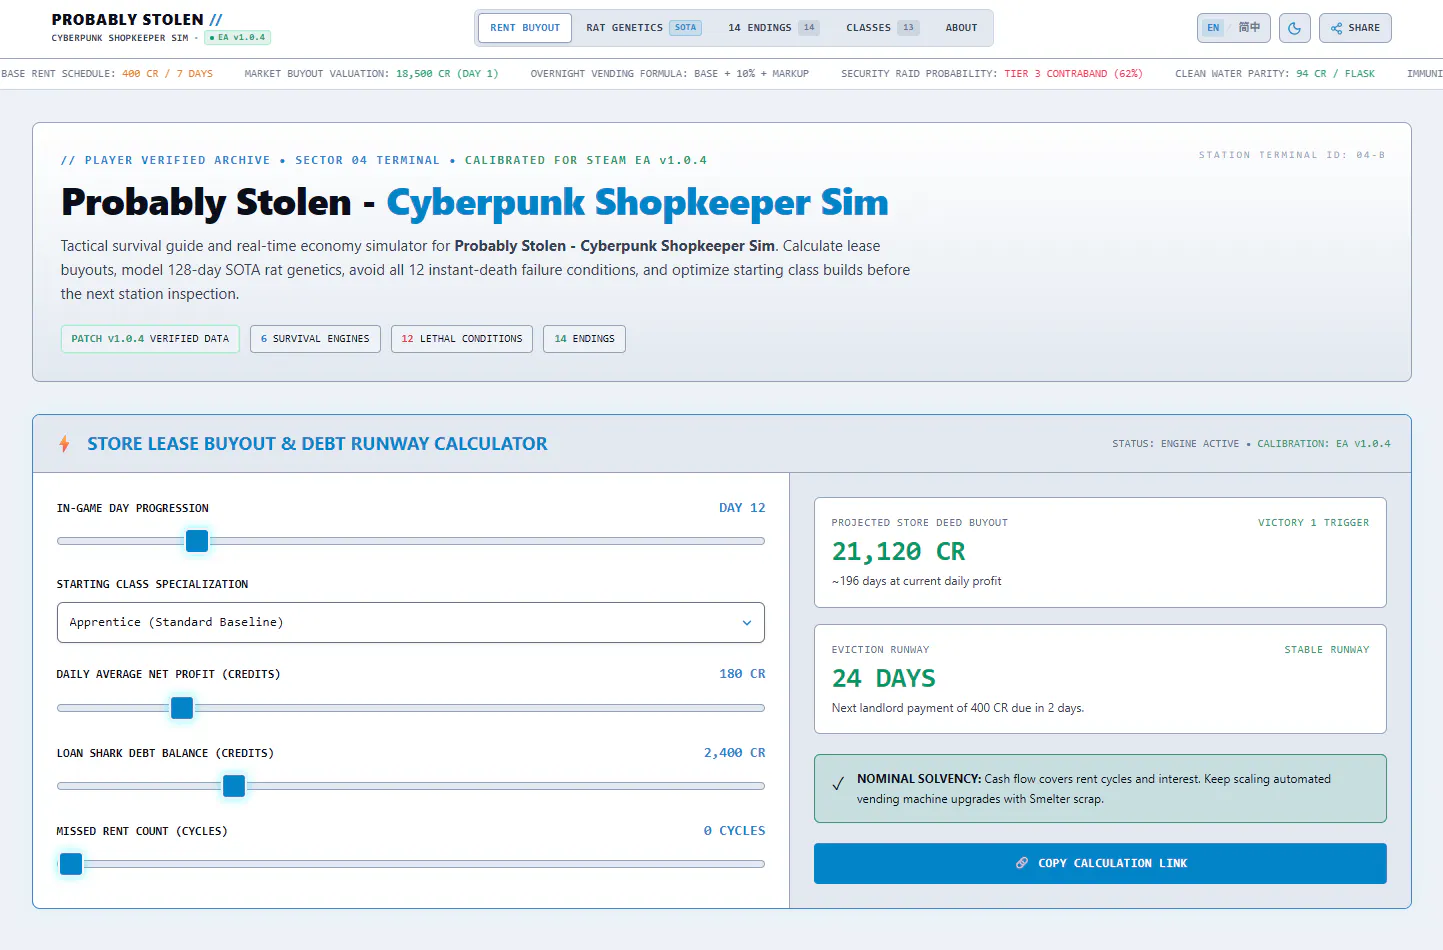This screenshot has height=950, width=1443.
Task: Click the Clean Water Parity ticker entry
Action: [x=1275, y=74]
